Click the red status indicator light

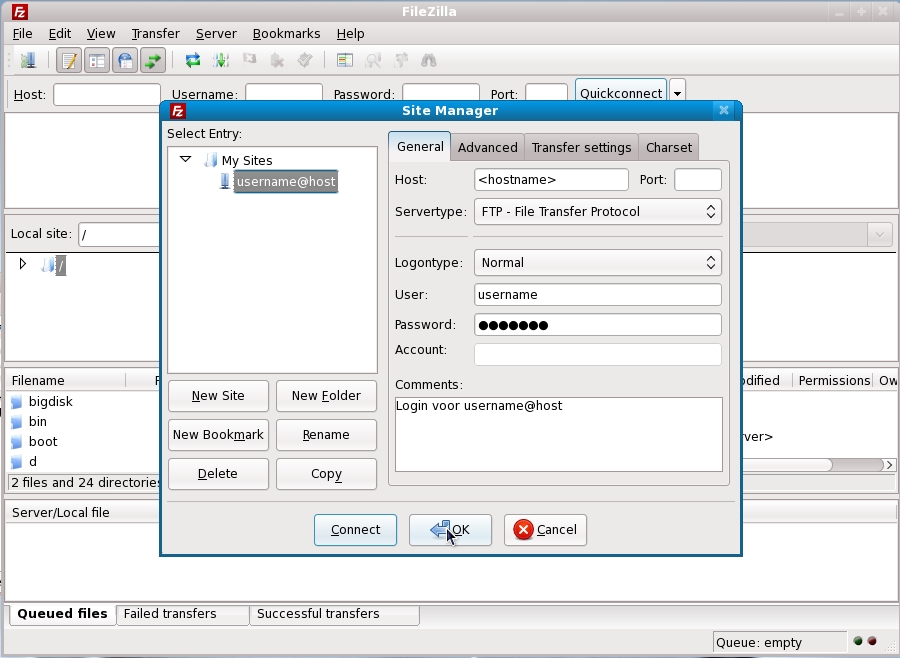(x=872, y=641)
